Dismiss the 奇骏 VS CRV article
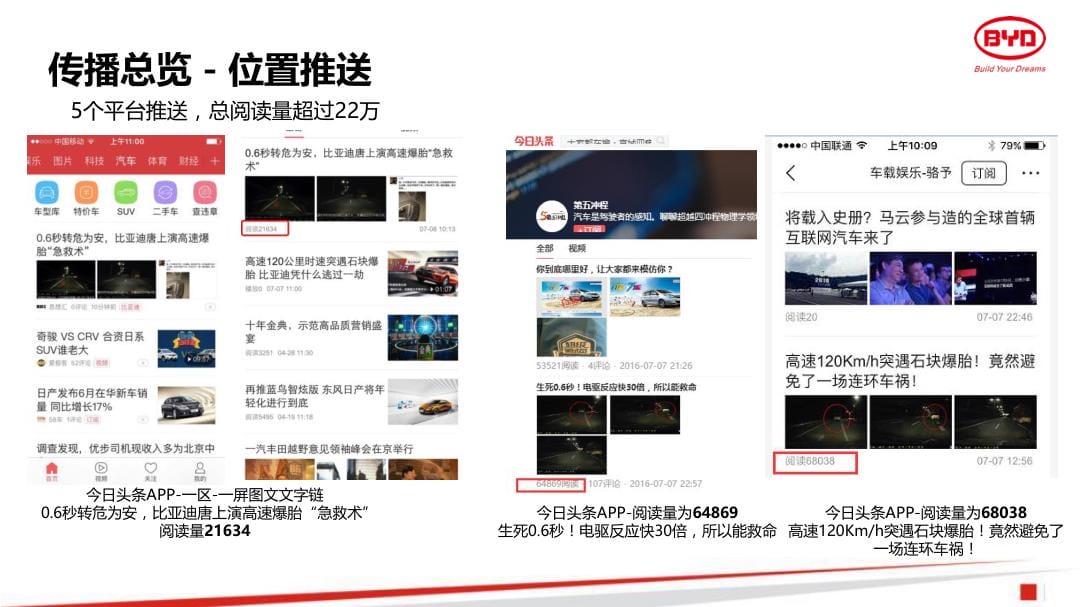This screenshot has height=607, width=1080. coord(142,362)
